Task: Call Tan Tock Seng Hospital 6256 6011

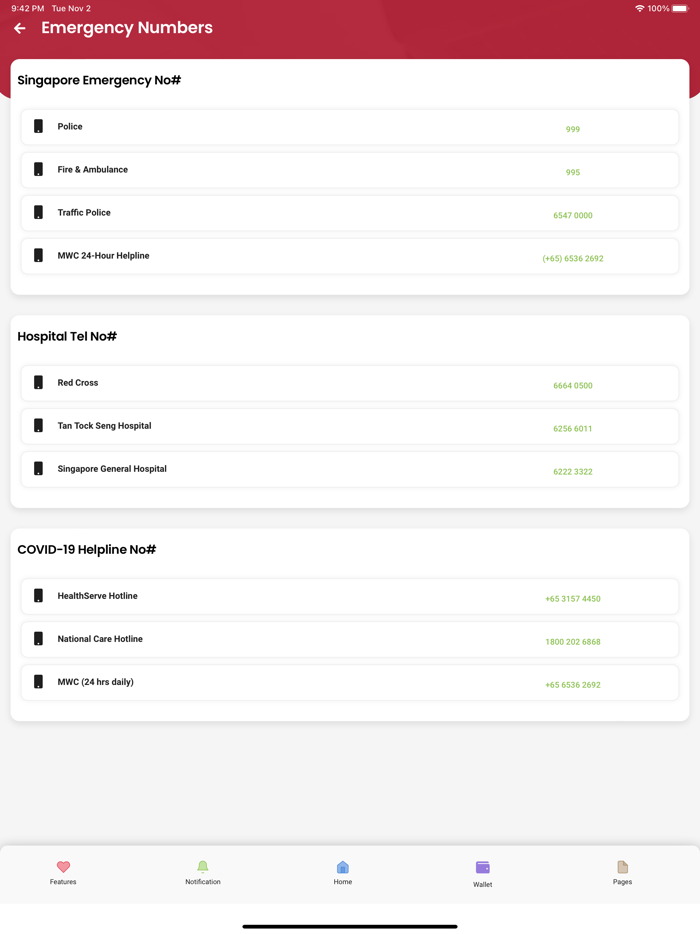Action: pyautogui.click(x=573, y=429)
